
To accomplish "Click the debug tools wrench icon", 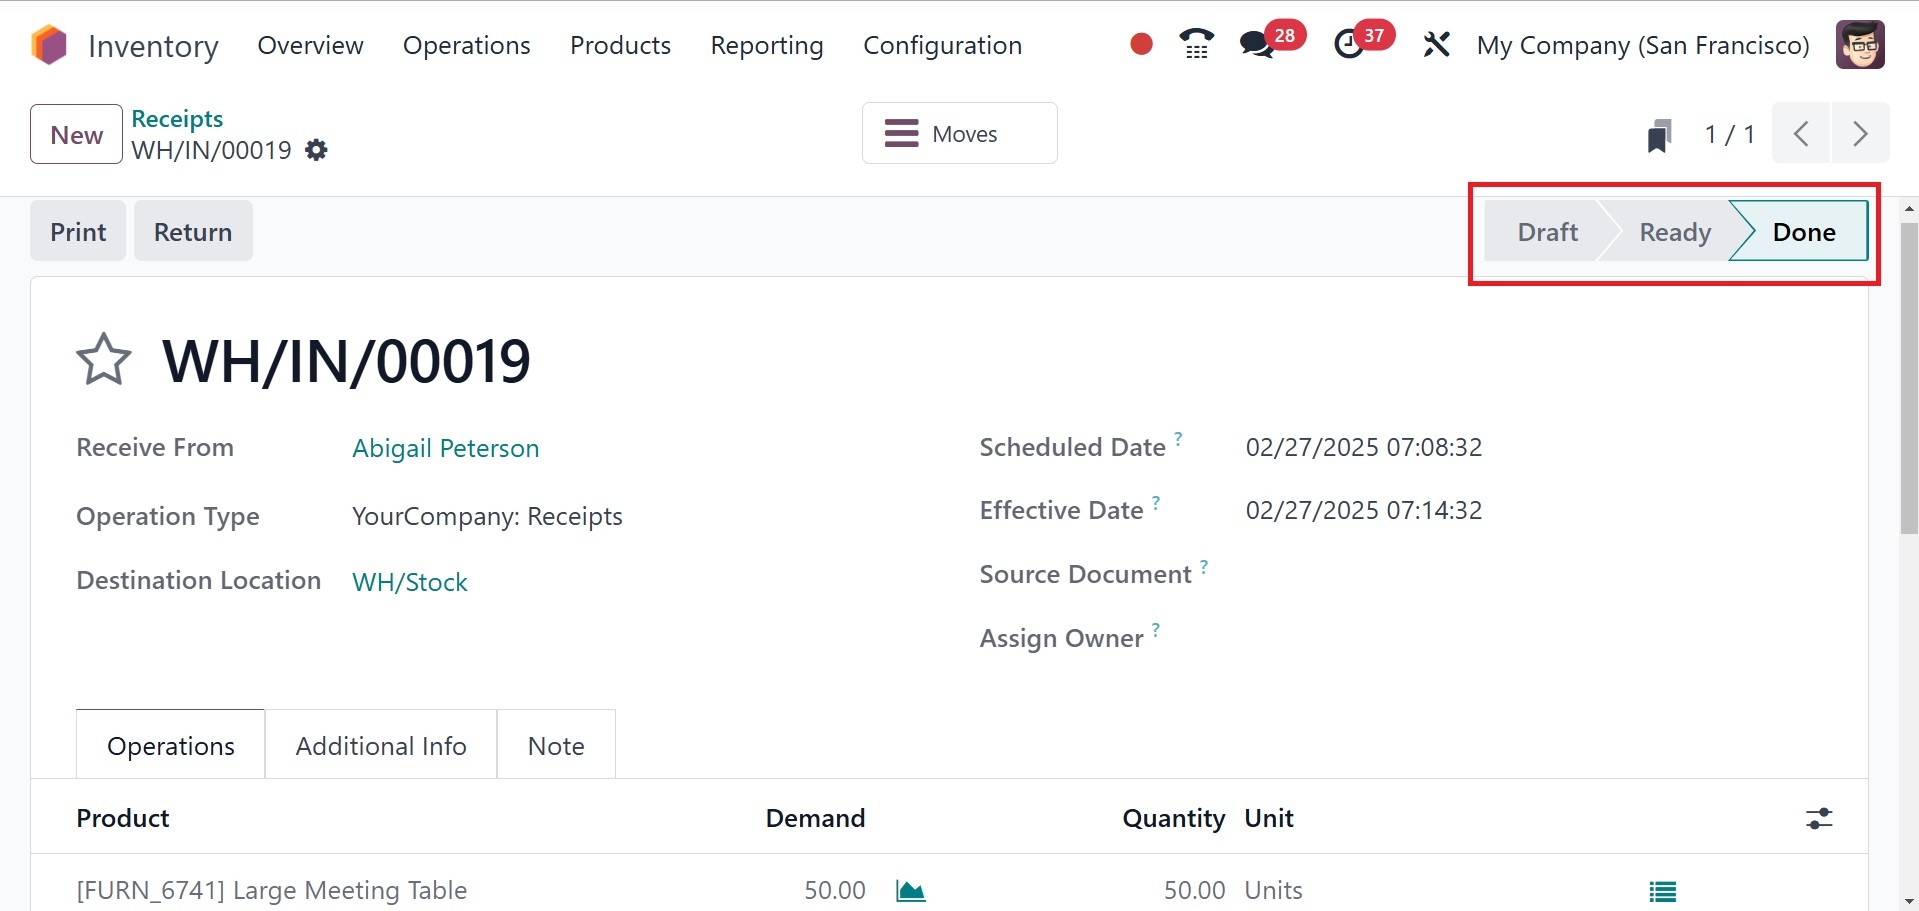I will tap(1436, 45).
